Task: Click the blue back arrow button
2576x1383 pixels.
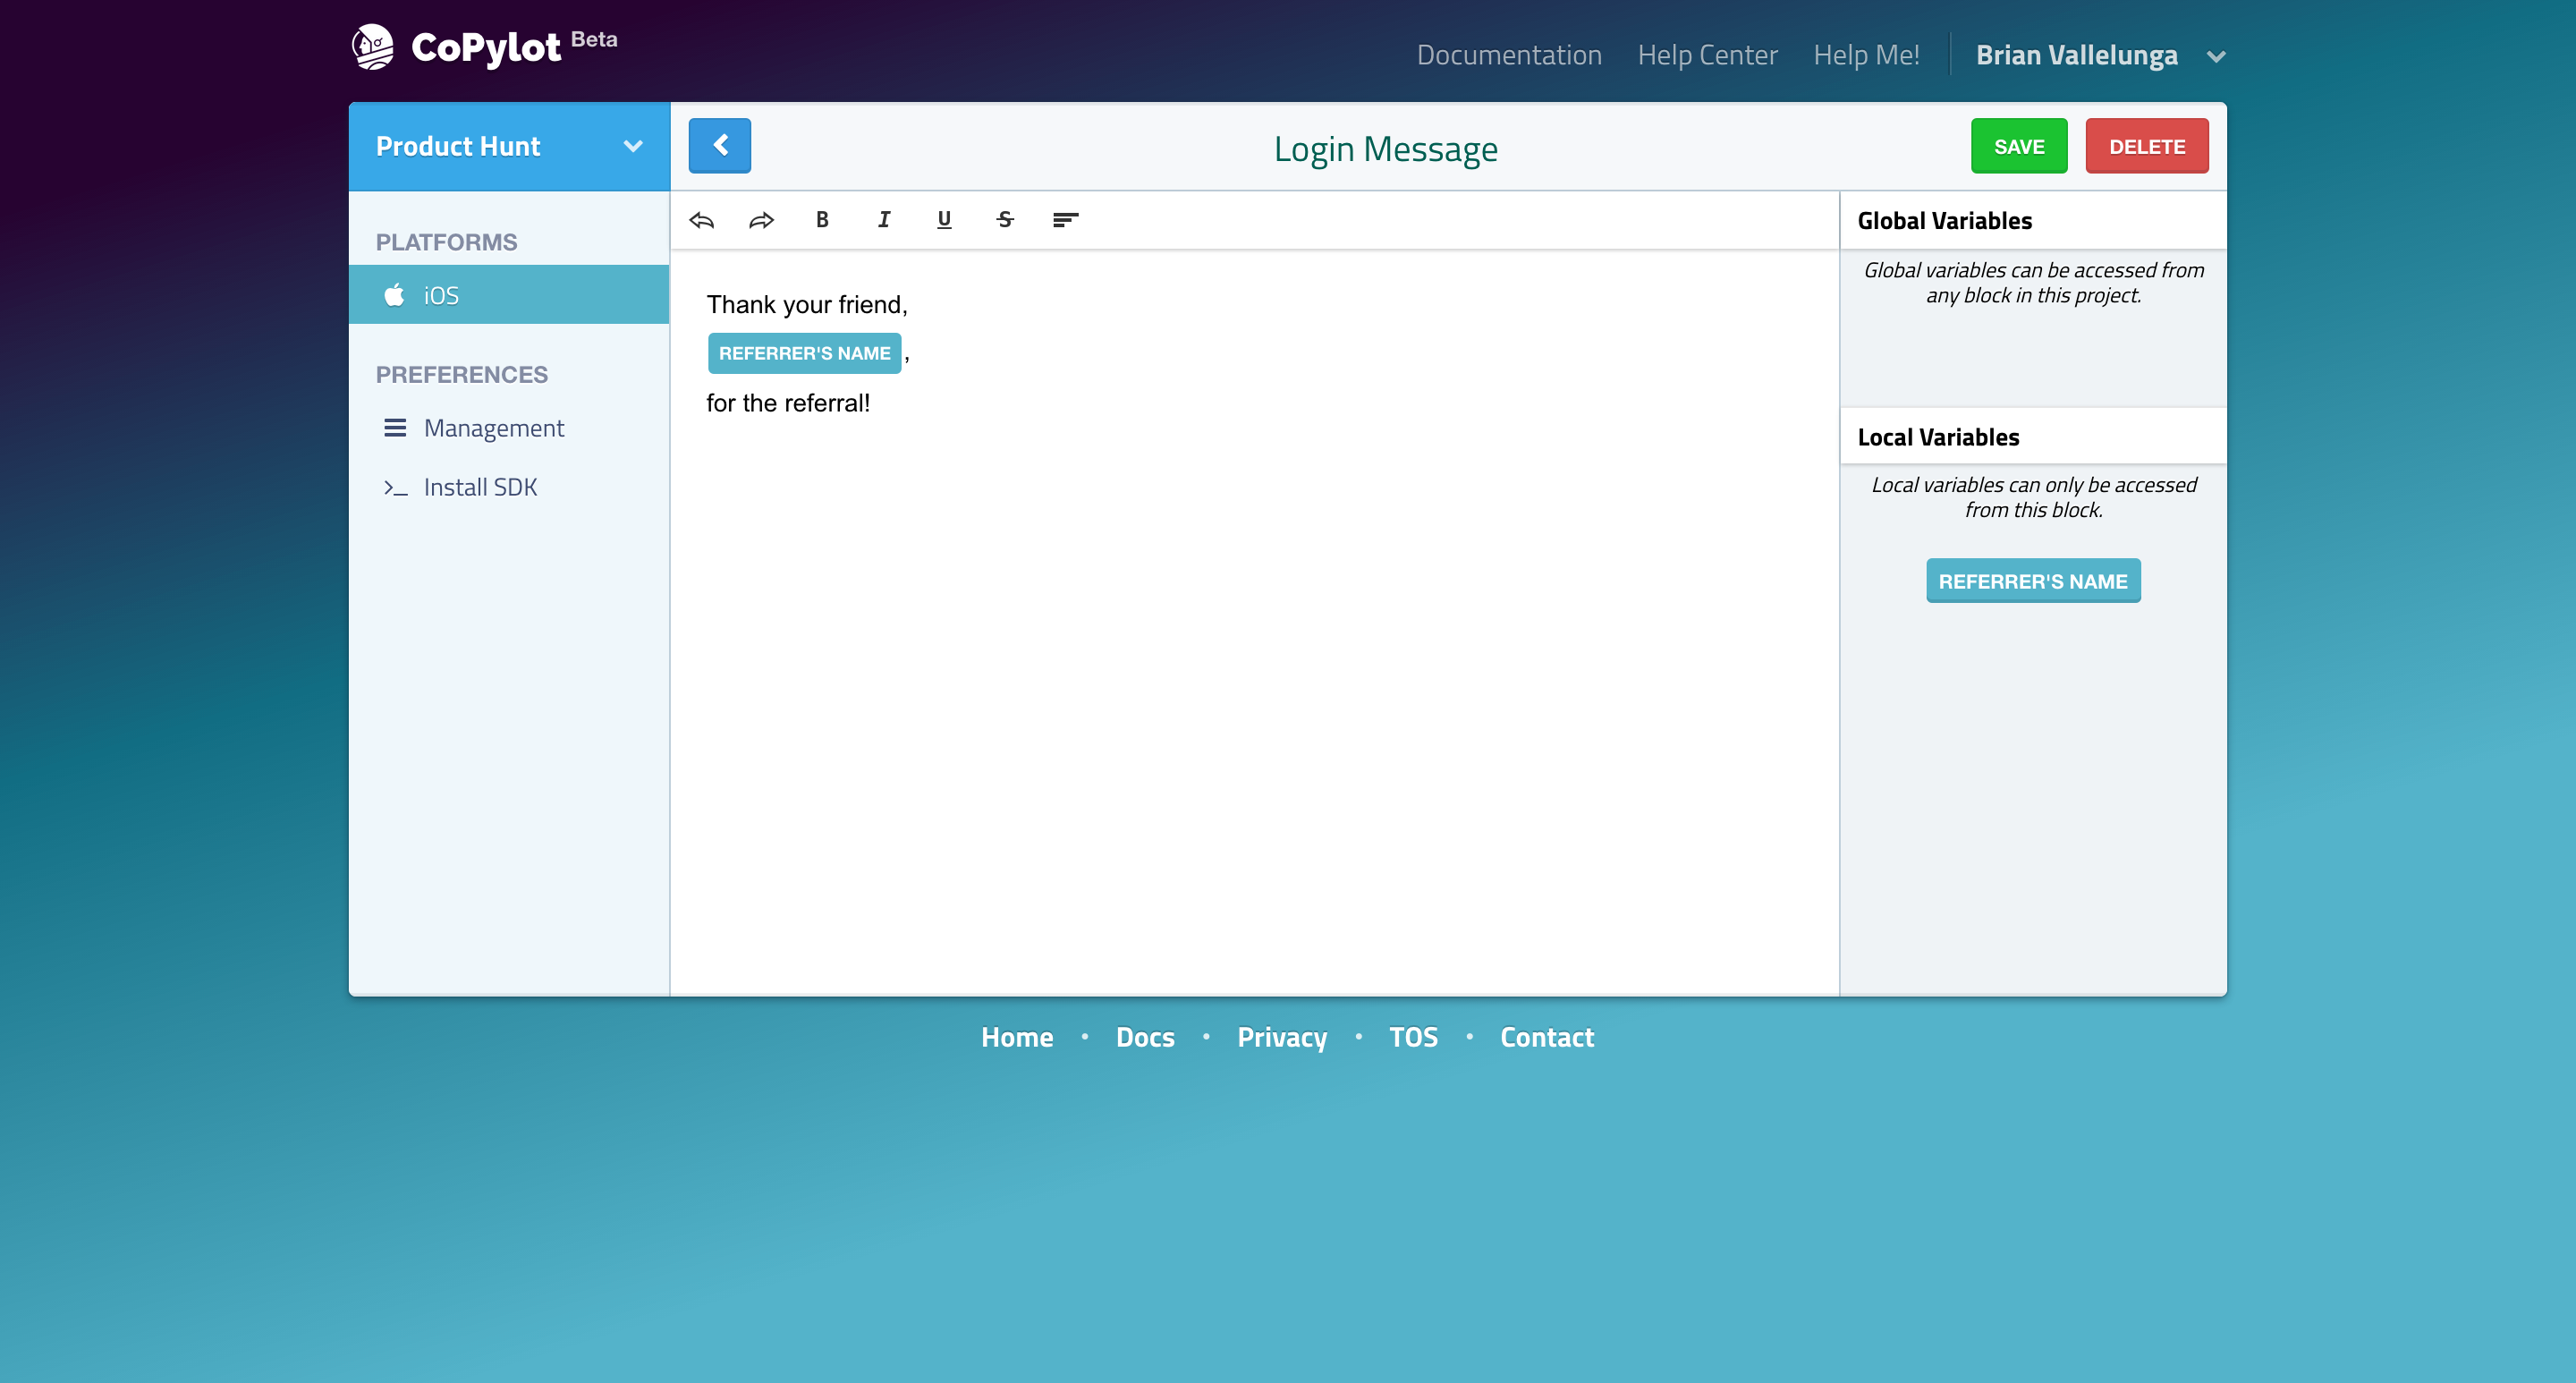Action: point(719,146)
